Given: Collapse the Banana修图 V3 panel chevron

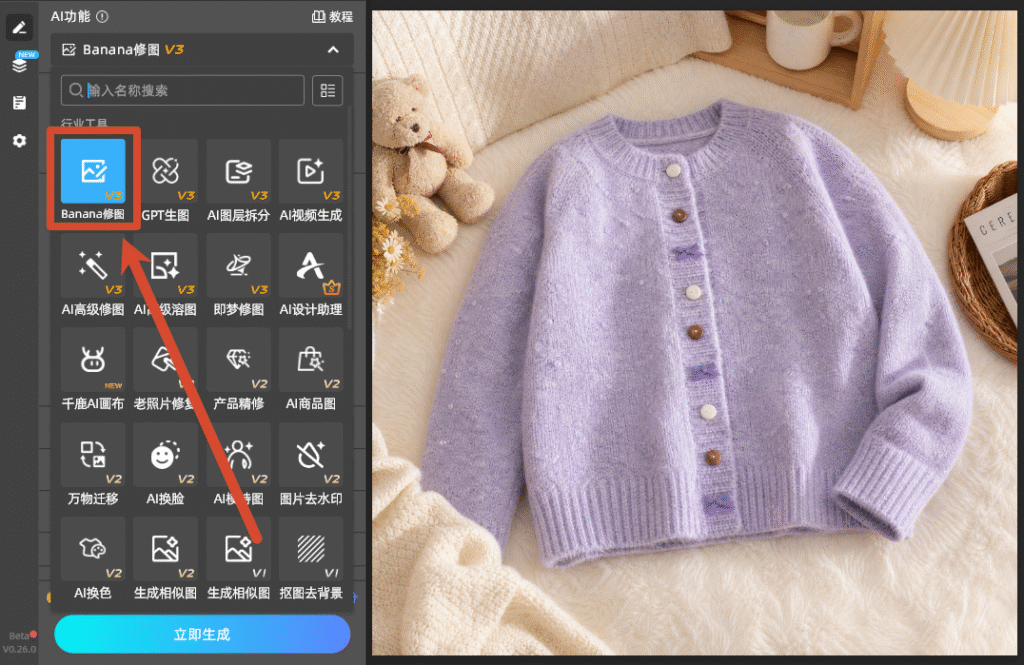Looking at the screenshot, I should (333, 50).
